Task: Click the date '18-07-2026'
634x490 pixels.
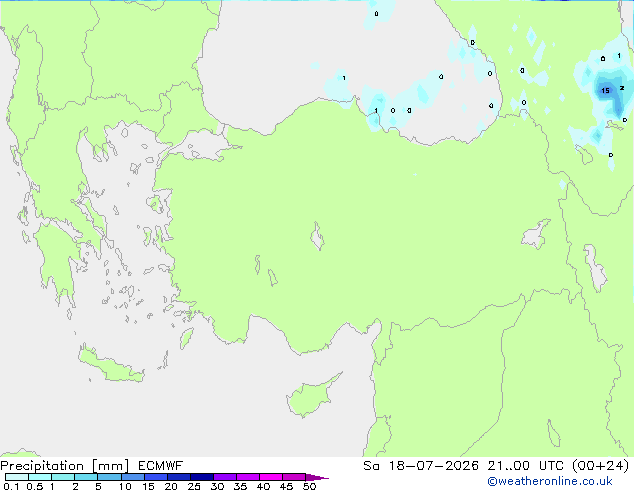Action: (x=434, y=466)
